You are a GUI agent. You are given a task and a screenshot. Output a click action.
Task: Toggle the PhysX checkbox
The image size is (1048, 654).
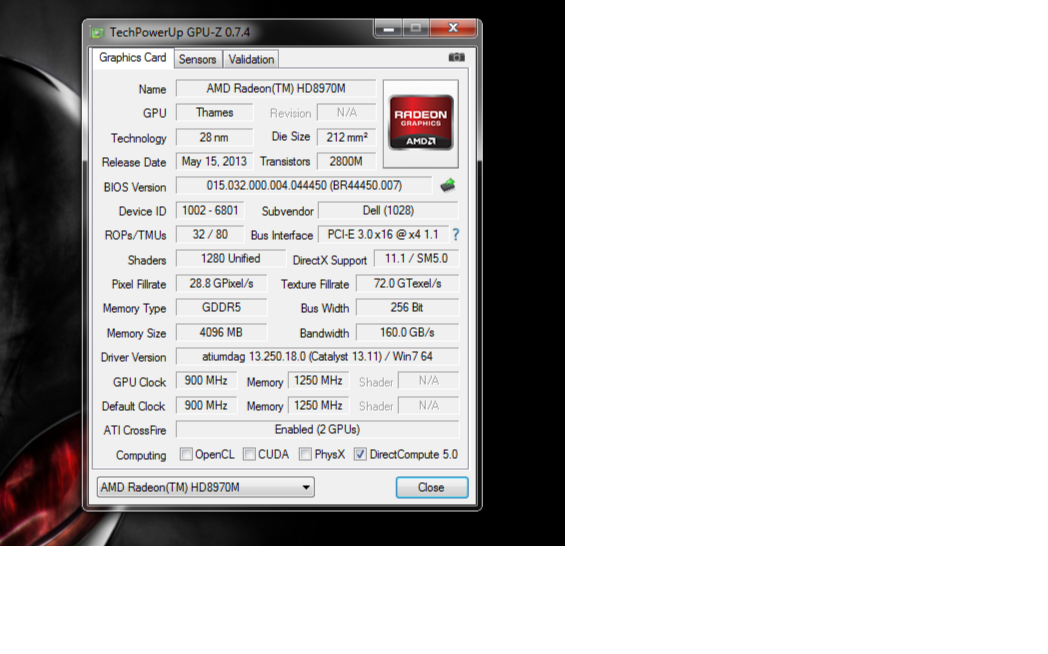click(x=305, y=454)
